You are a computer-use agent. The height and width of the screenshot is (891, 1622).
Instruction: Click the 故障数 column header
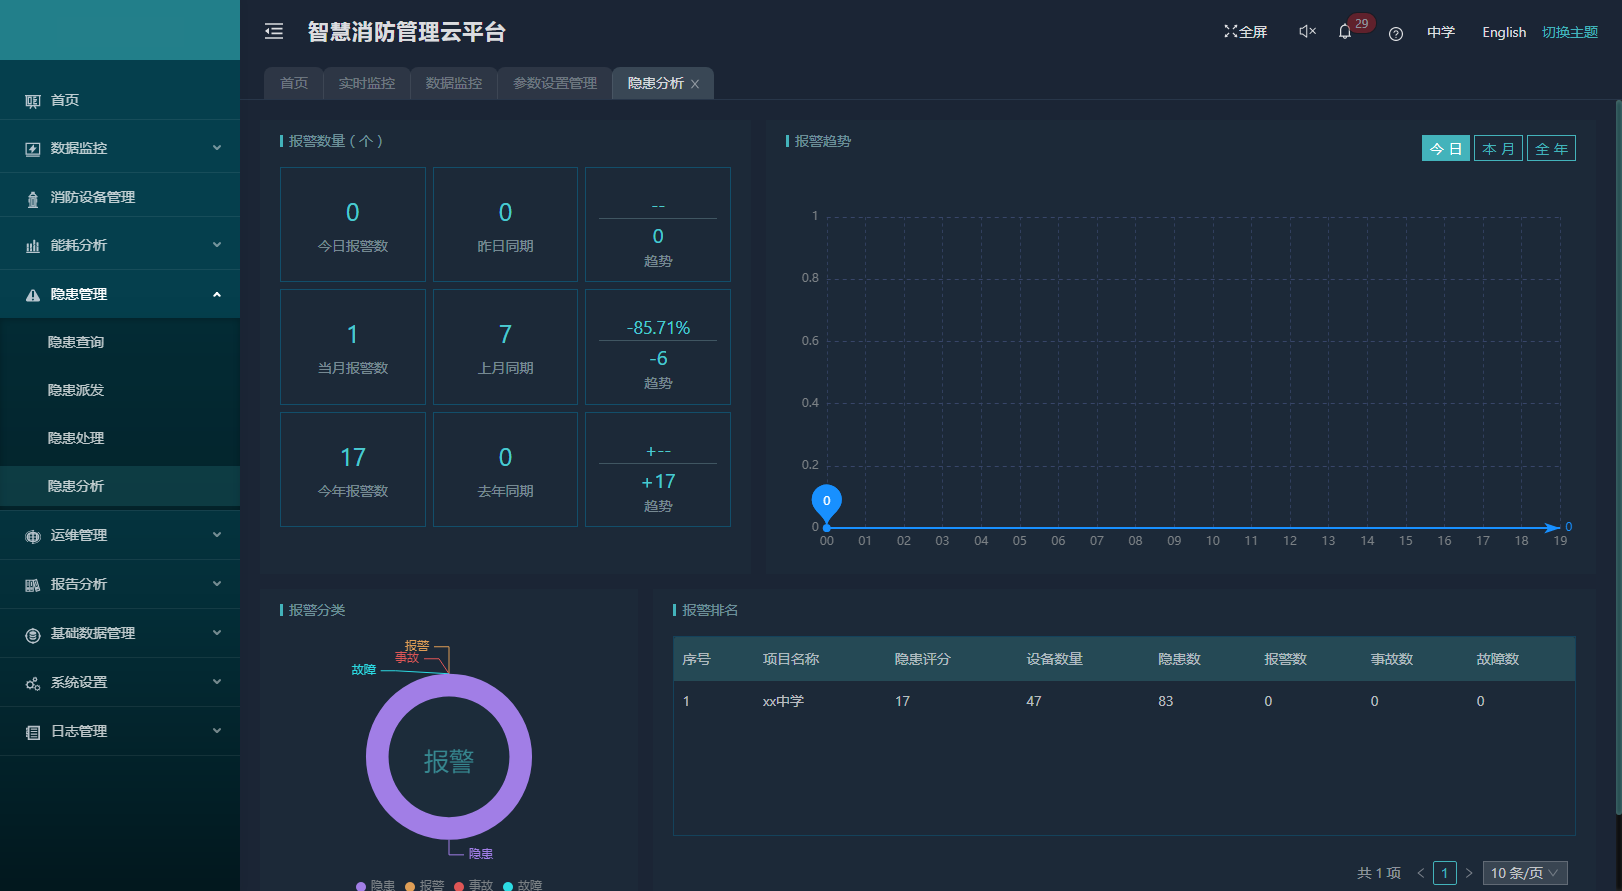(x=1498, y=659)
